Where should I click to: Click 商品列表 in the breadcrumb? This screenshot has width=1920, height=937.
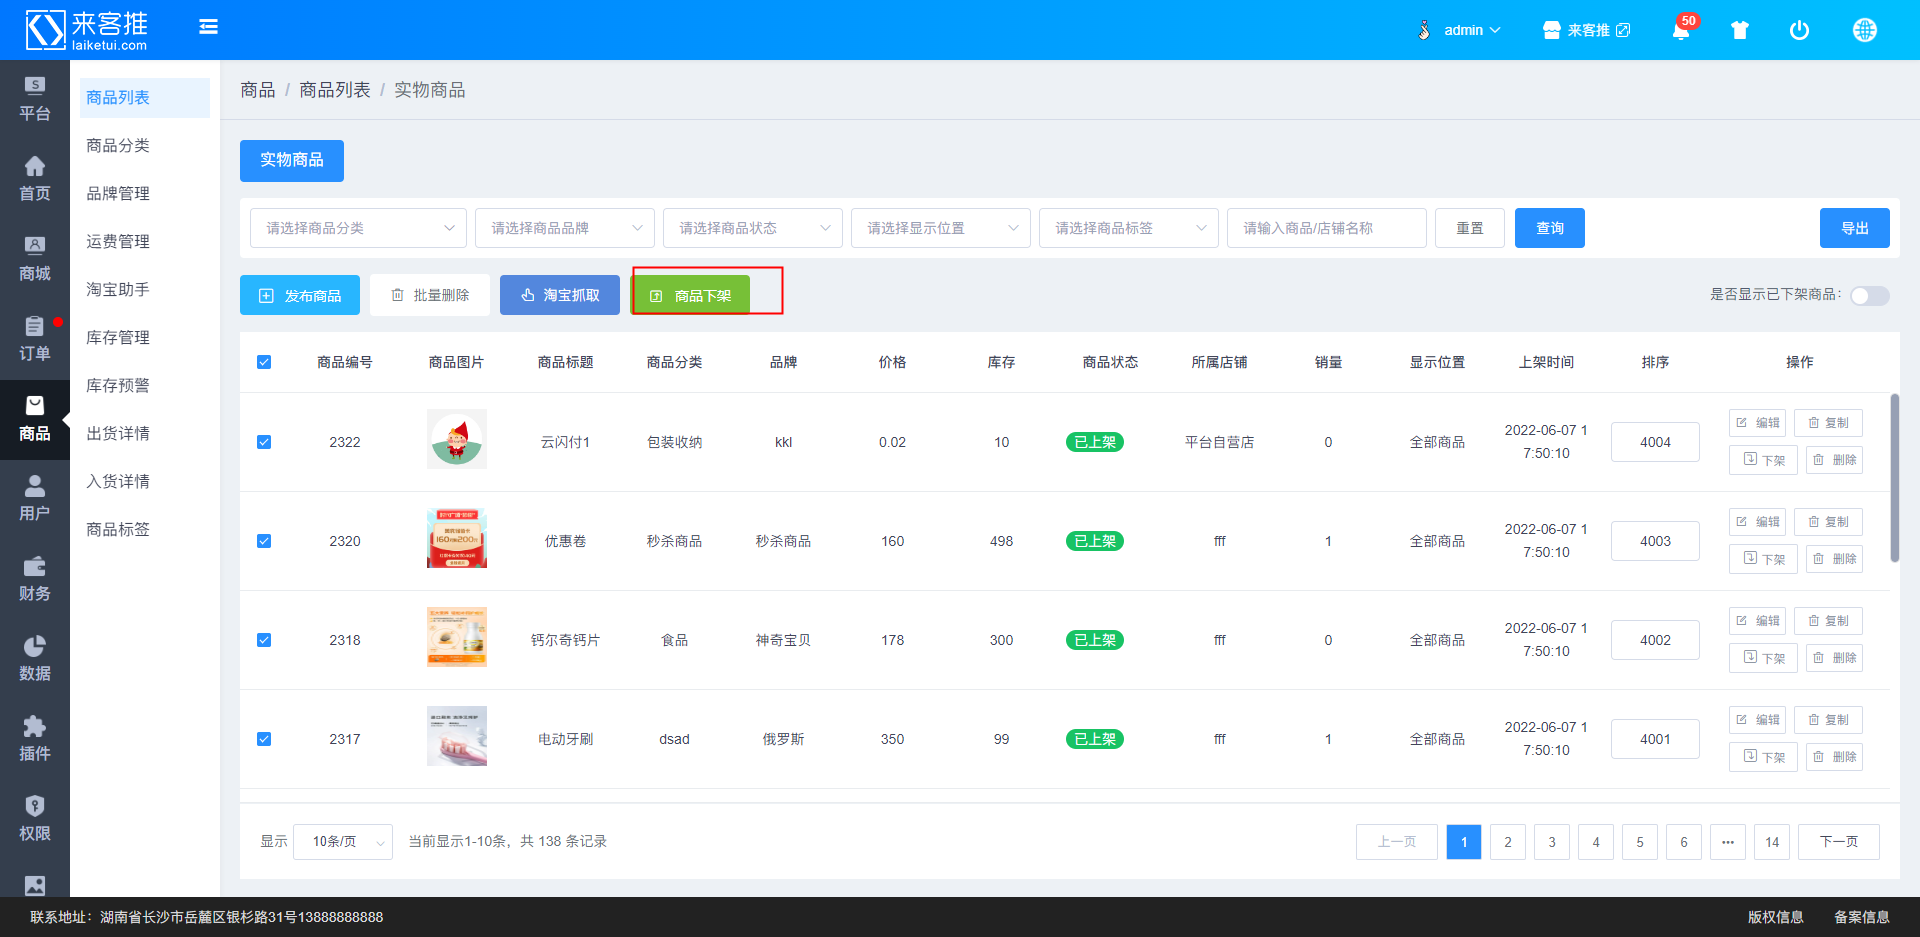335,90
